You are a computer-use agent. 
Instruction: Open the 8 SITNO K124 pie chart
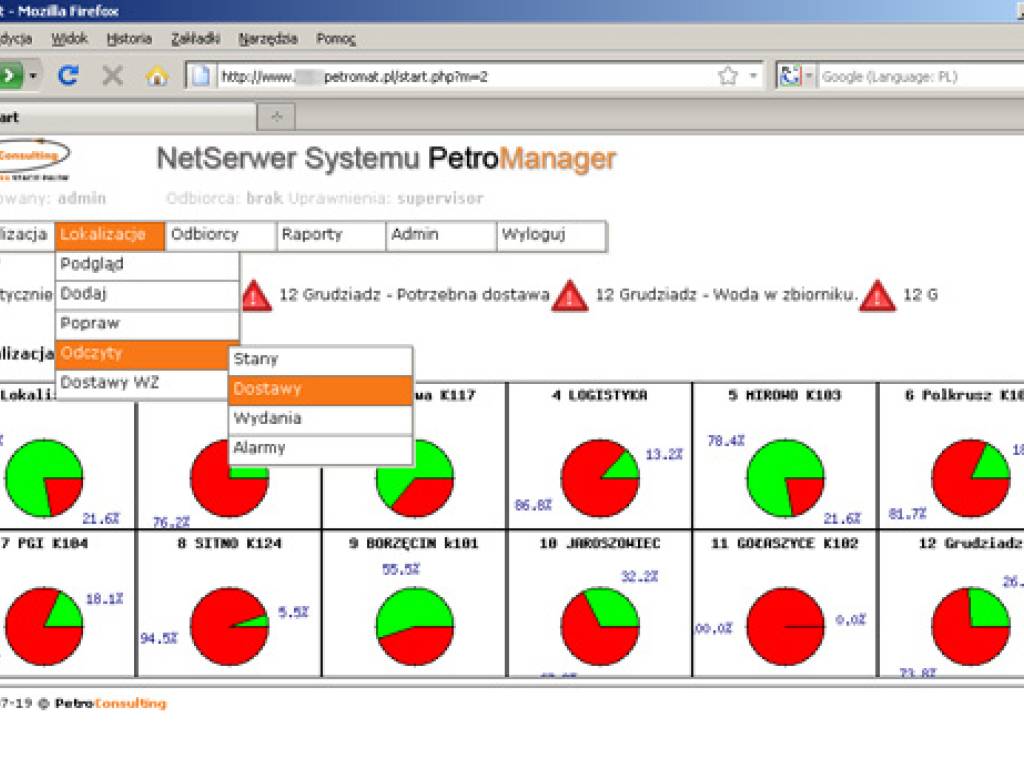pyautogui.click(x=229, y=627)
